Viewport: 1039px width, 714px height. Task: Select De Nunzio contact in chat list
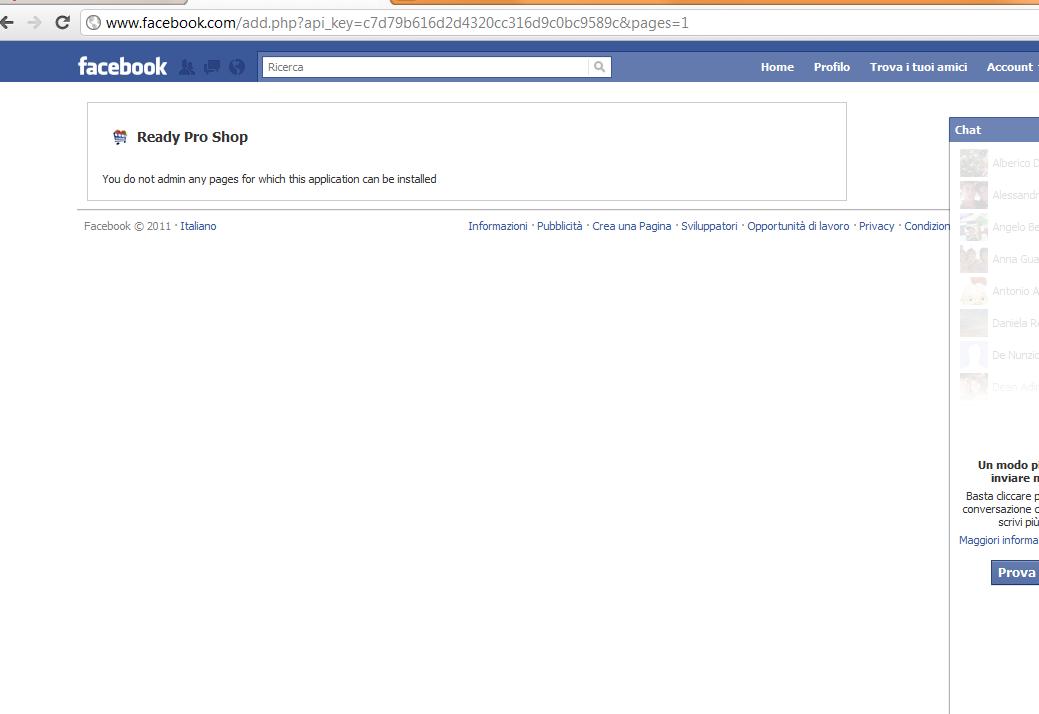[999, 355]
